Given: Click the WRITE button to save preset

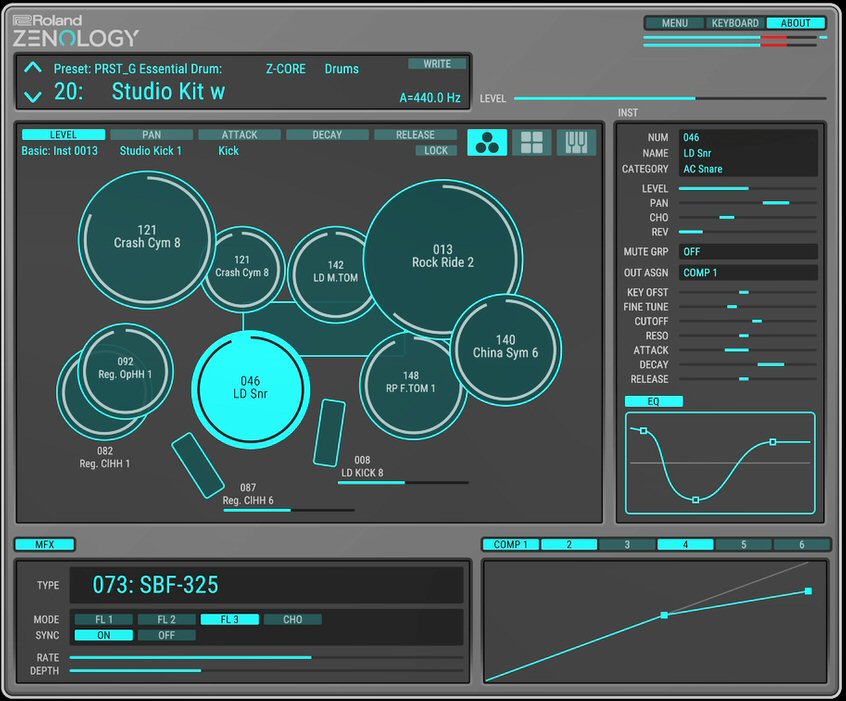Looking at the screenshot, I should (x=437, y=64).
